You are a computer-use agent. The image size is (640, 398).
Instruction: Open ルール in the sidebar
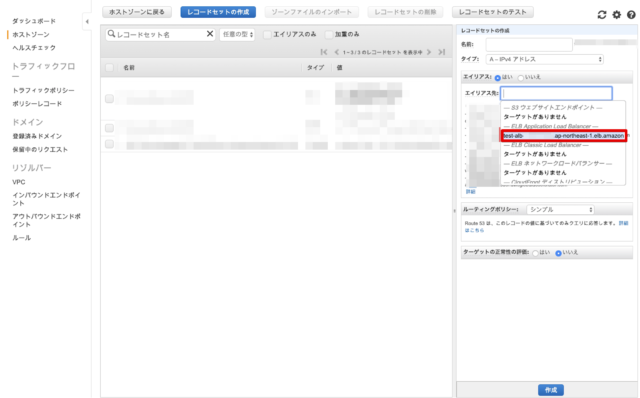21,238
